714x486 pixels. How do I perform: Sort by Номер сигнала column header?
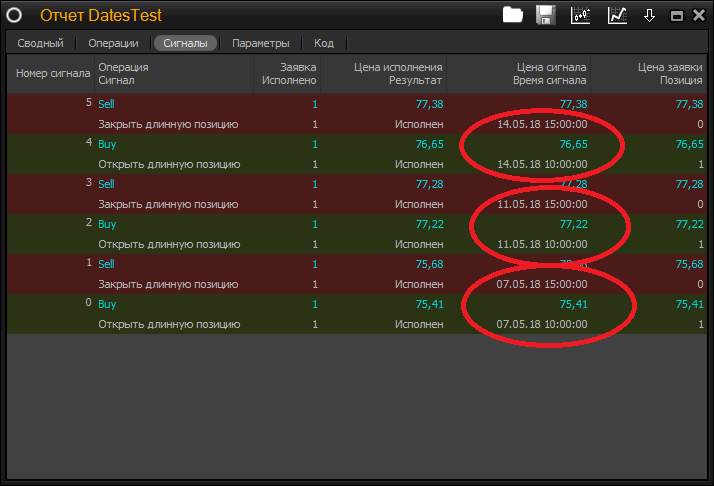(x=52, y=73)
